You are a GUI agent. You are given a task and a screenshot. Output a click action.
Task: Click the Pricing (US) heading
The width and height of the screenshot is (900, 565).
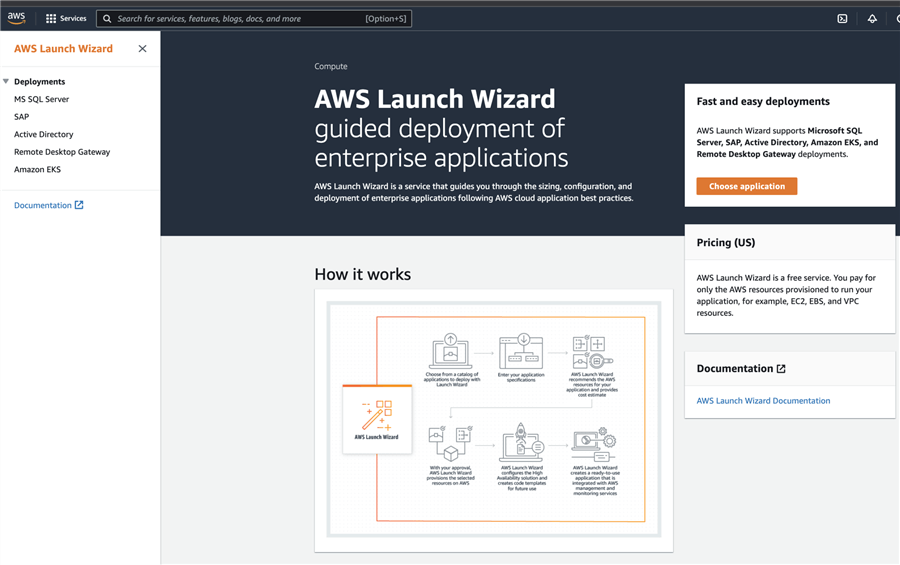[x=726, y=242]
